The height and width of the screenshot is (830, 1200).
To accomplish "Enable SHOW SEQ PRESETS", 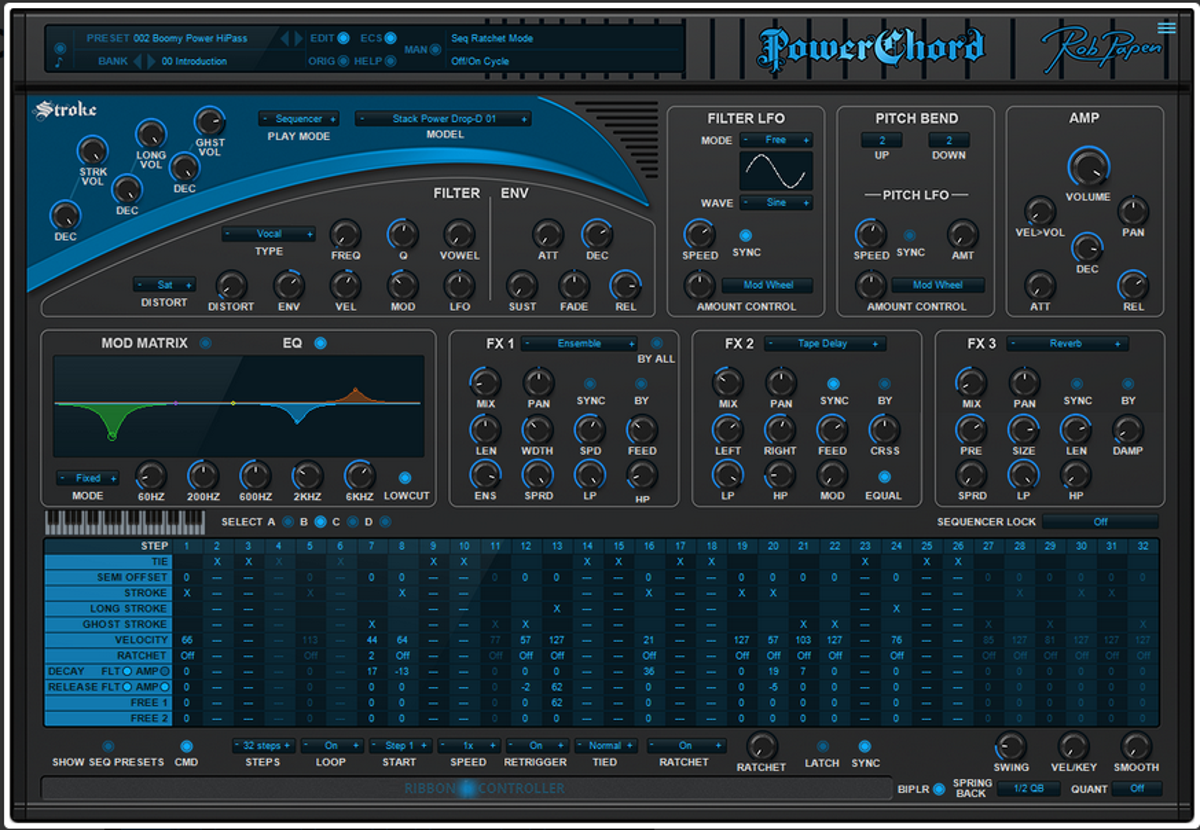I will click(x=108, y=746).
